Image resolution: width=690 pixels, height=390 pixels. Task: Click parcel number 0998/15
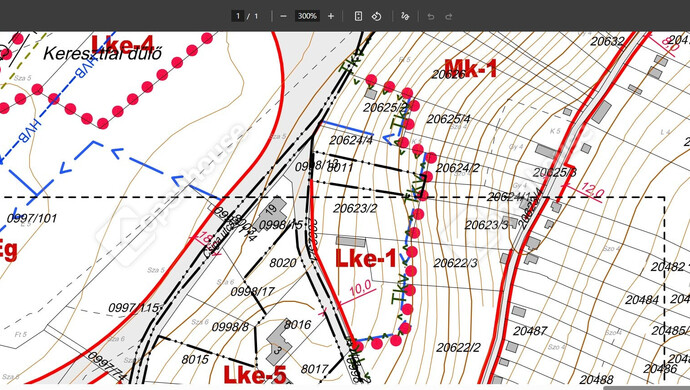pos(281,225)
